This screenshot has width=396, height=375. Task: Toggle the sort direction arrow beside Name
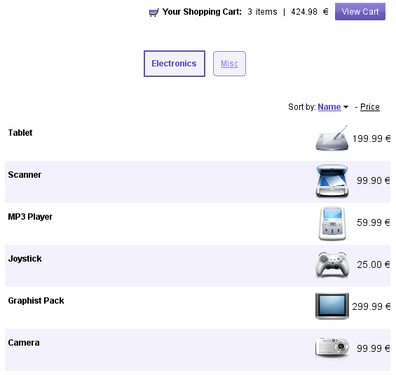pos(346,107)
